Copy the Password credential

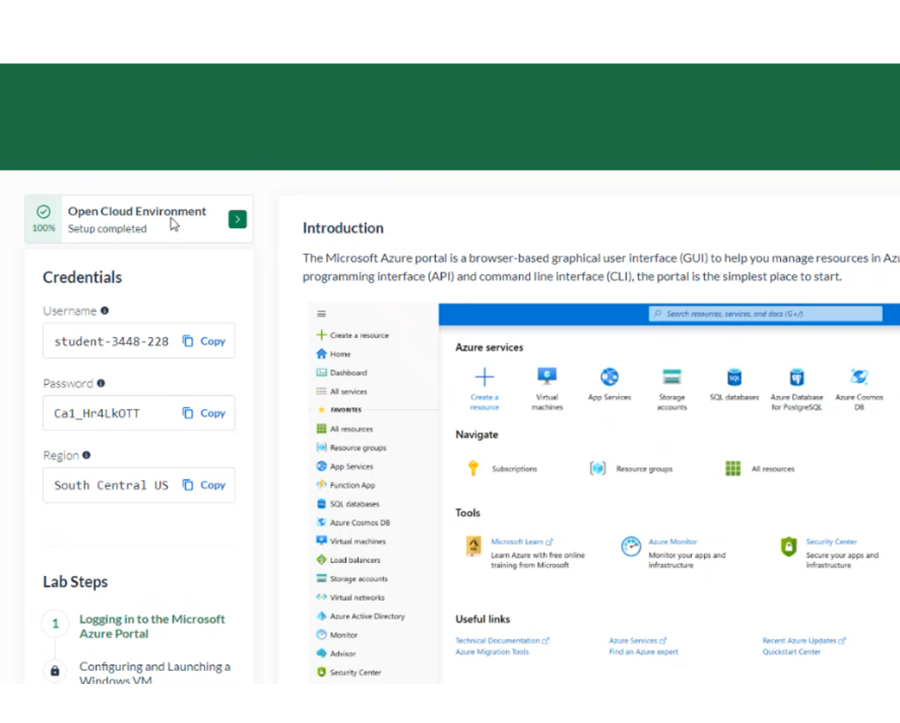click(204, 413)
